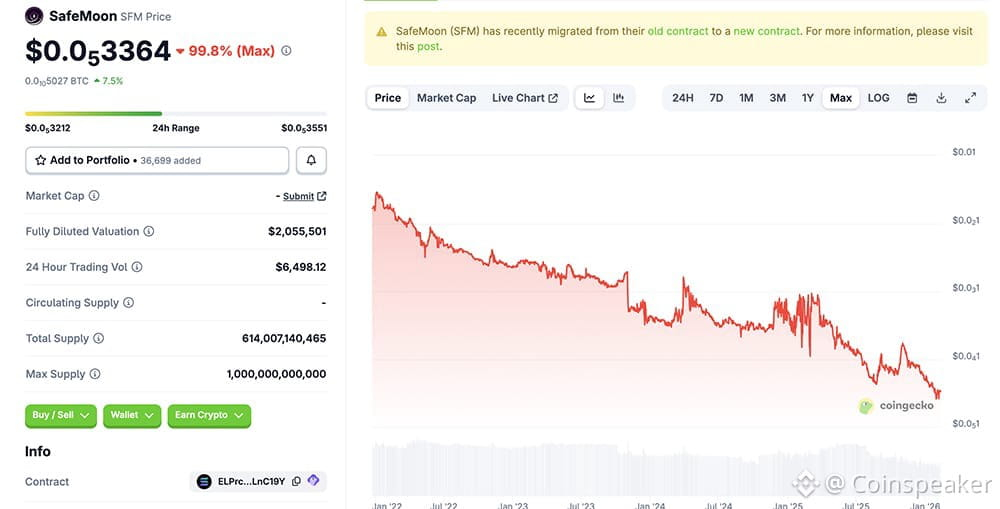This screenshot has width=1000, height=509.
Task: Select the 24H time range
Action: 683,98
